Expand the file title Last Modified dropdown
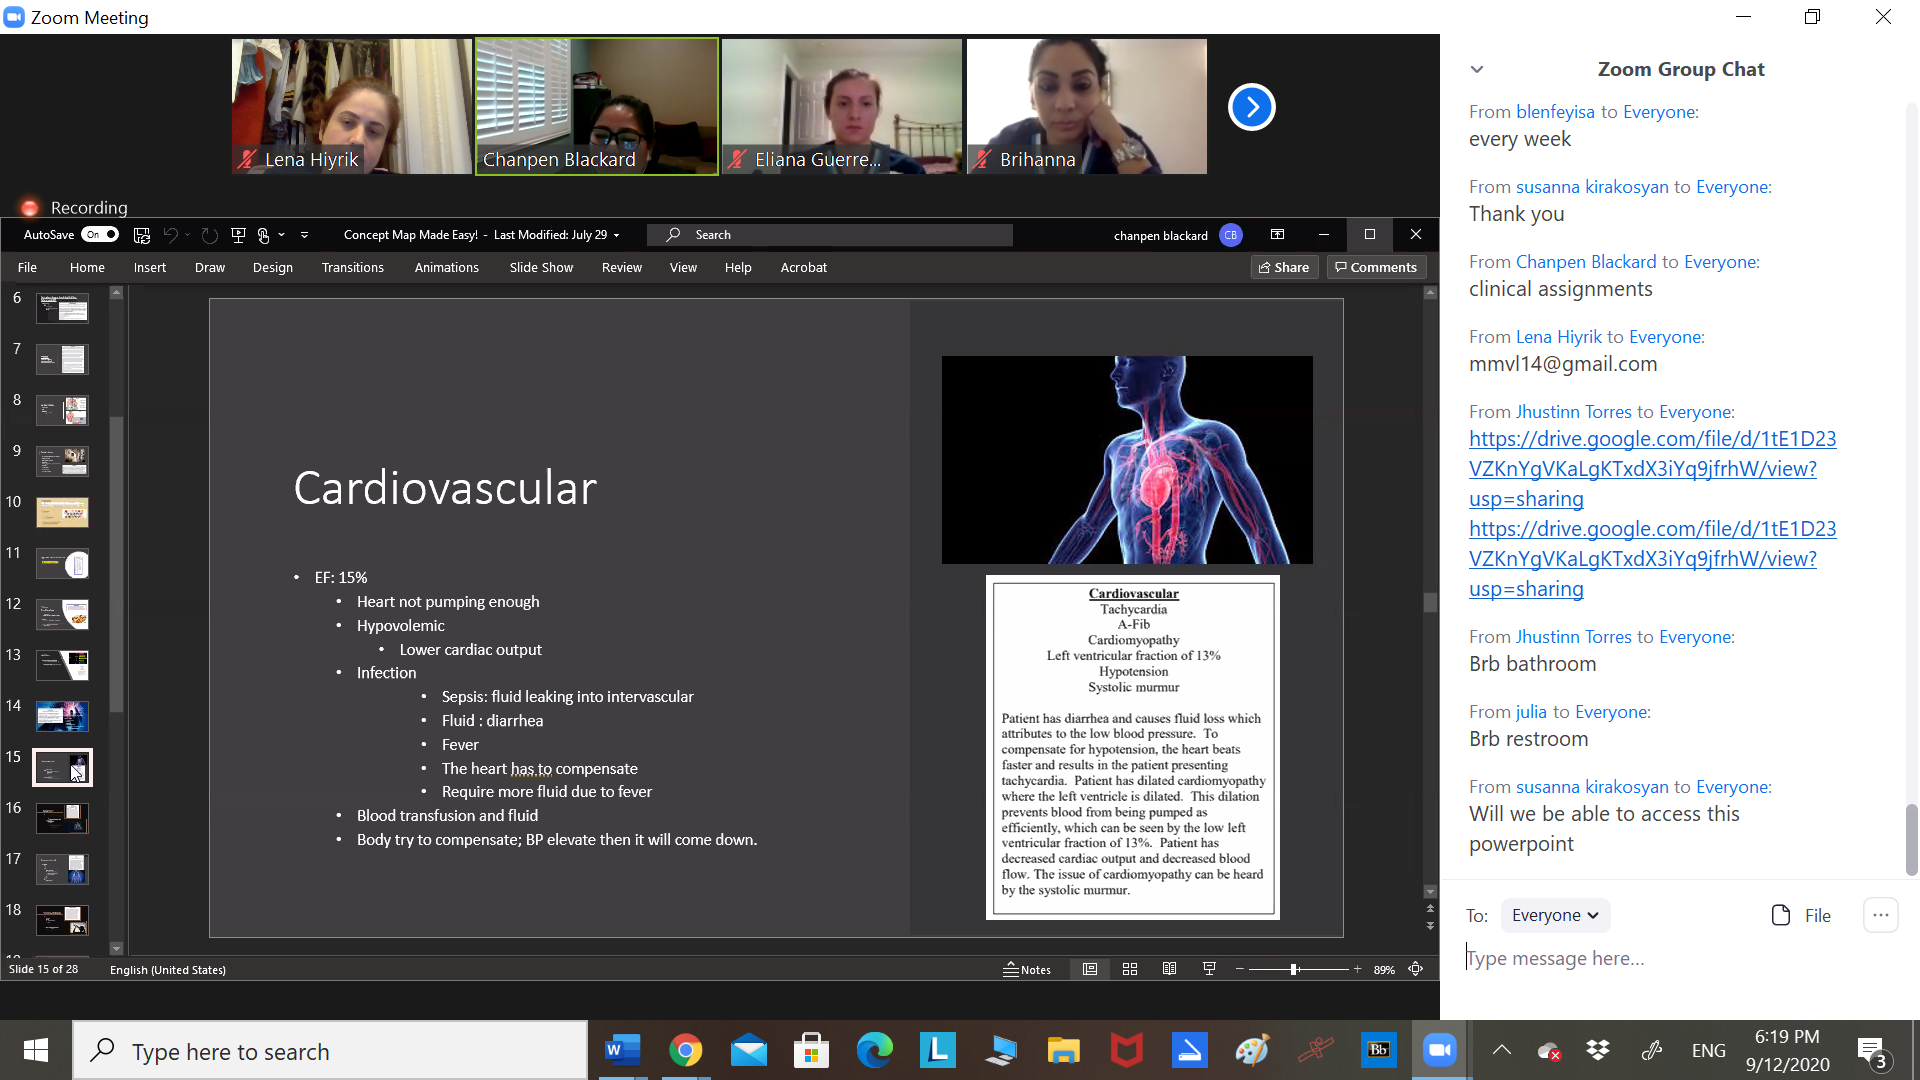Viewport: 1920px width, 1080px height. [616, 235]
